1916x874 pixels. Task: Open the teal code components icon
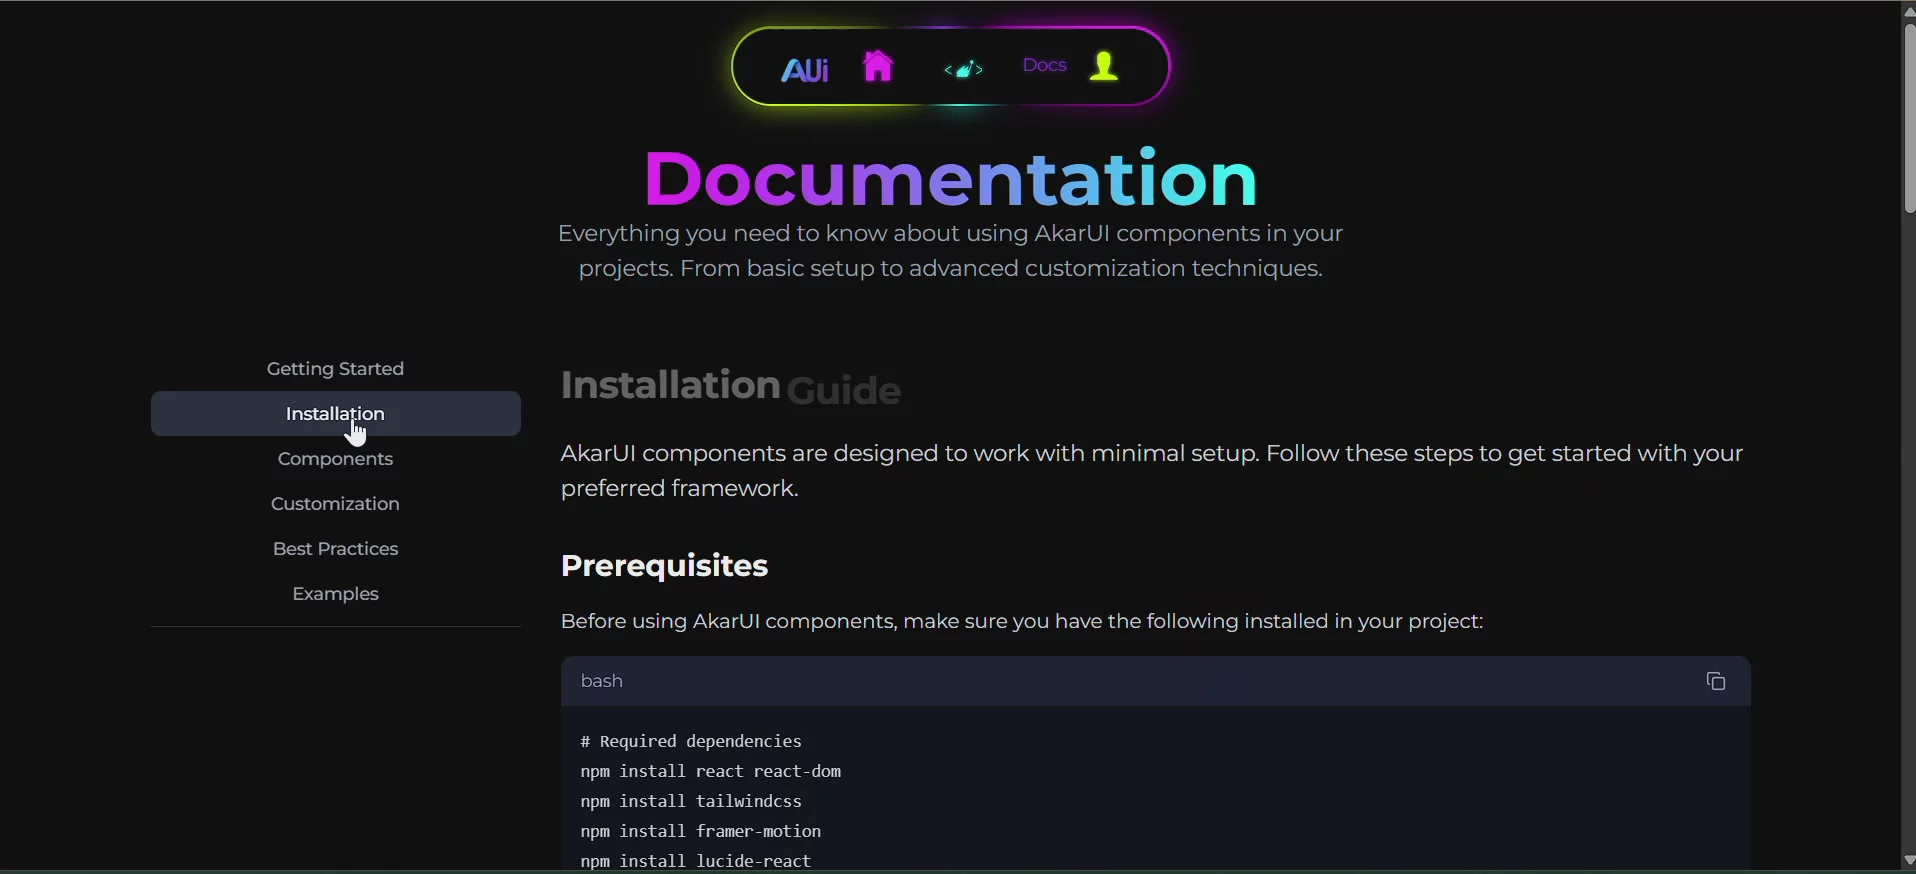point(964,69)
